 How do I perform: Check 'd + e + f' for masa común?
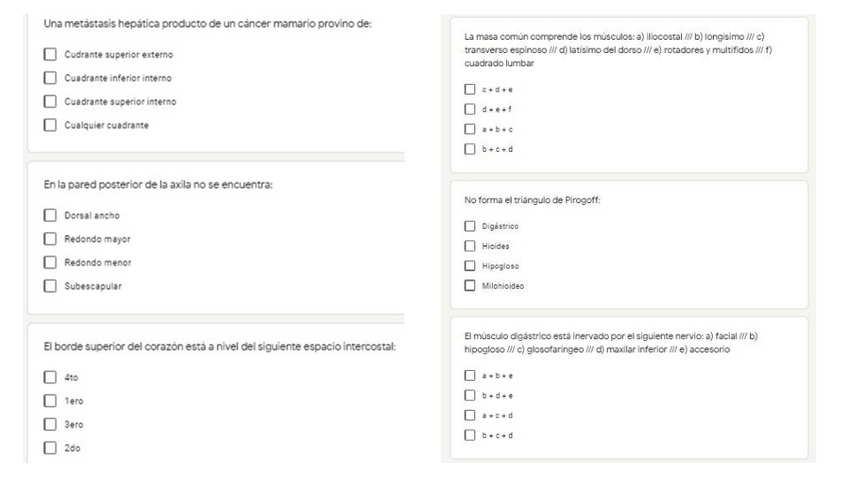[x=469, y=109]
